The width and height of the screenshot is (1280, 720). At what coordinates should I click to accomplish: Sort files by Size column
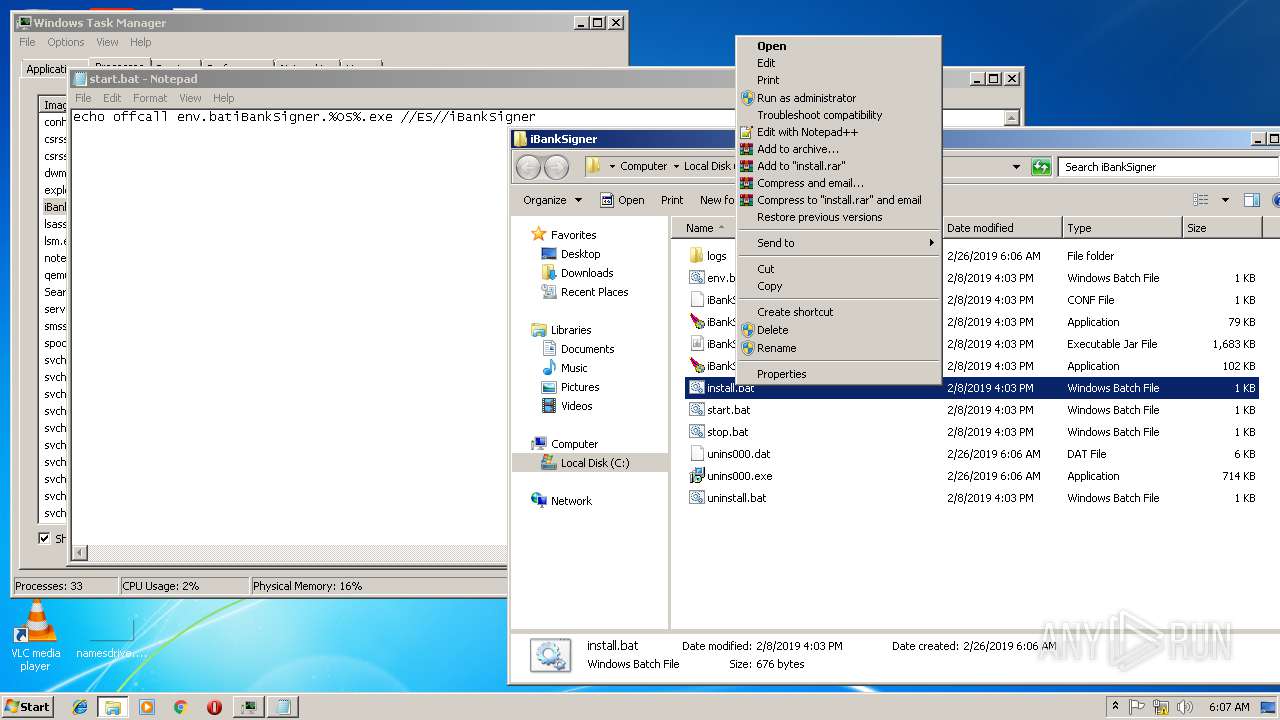1221,228
